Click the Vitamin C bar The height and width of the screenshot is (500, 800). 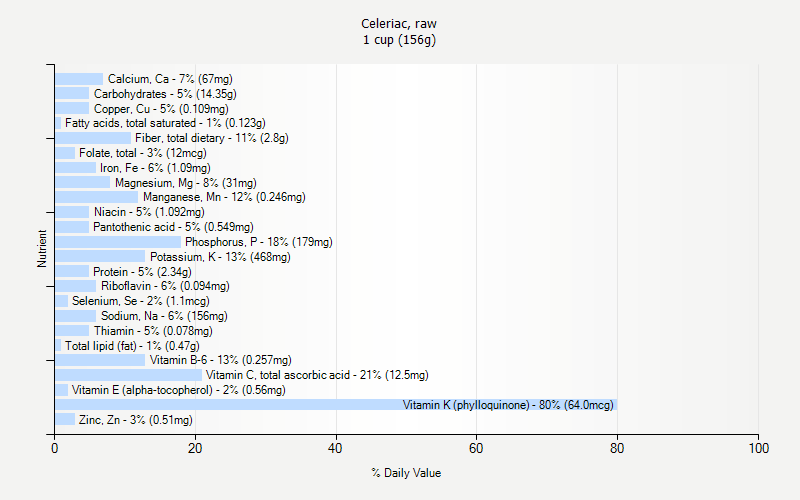pyautogui.click(x=129, y=375)
